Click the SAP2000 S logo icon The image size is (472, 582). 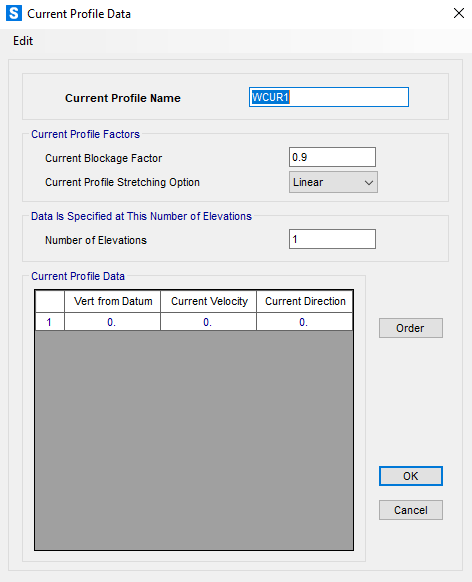pyautogui.click(x=14, y=13)
